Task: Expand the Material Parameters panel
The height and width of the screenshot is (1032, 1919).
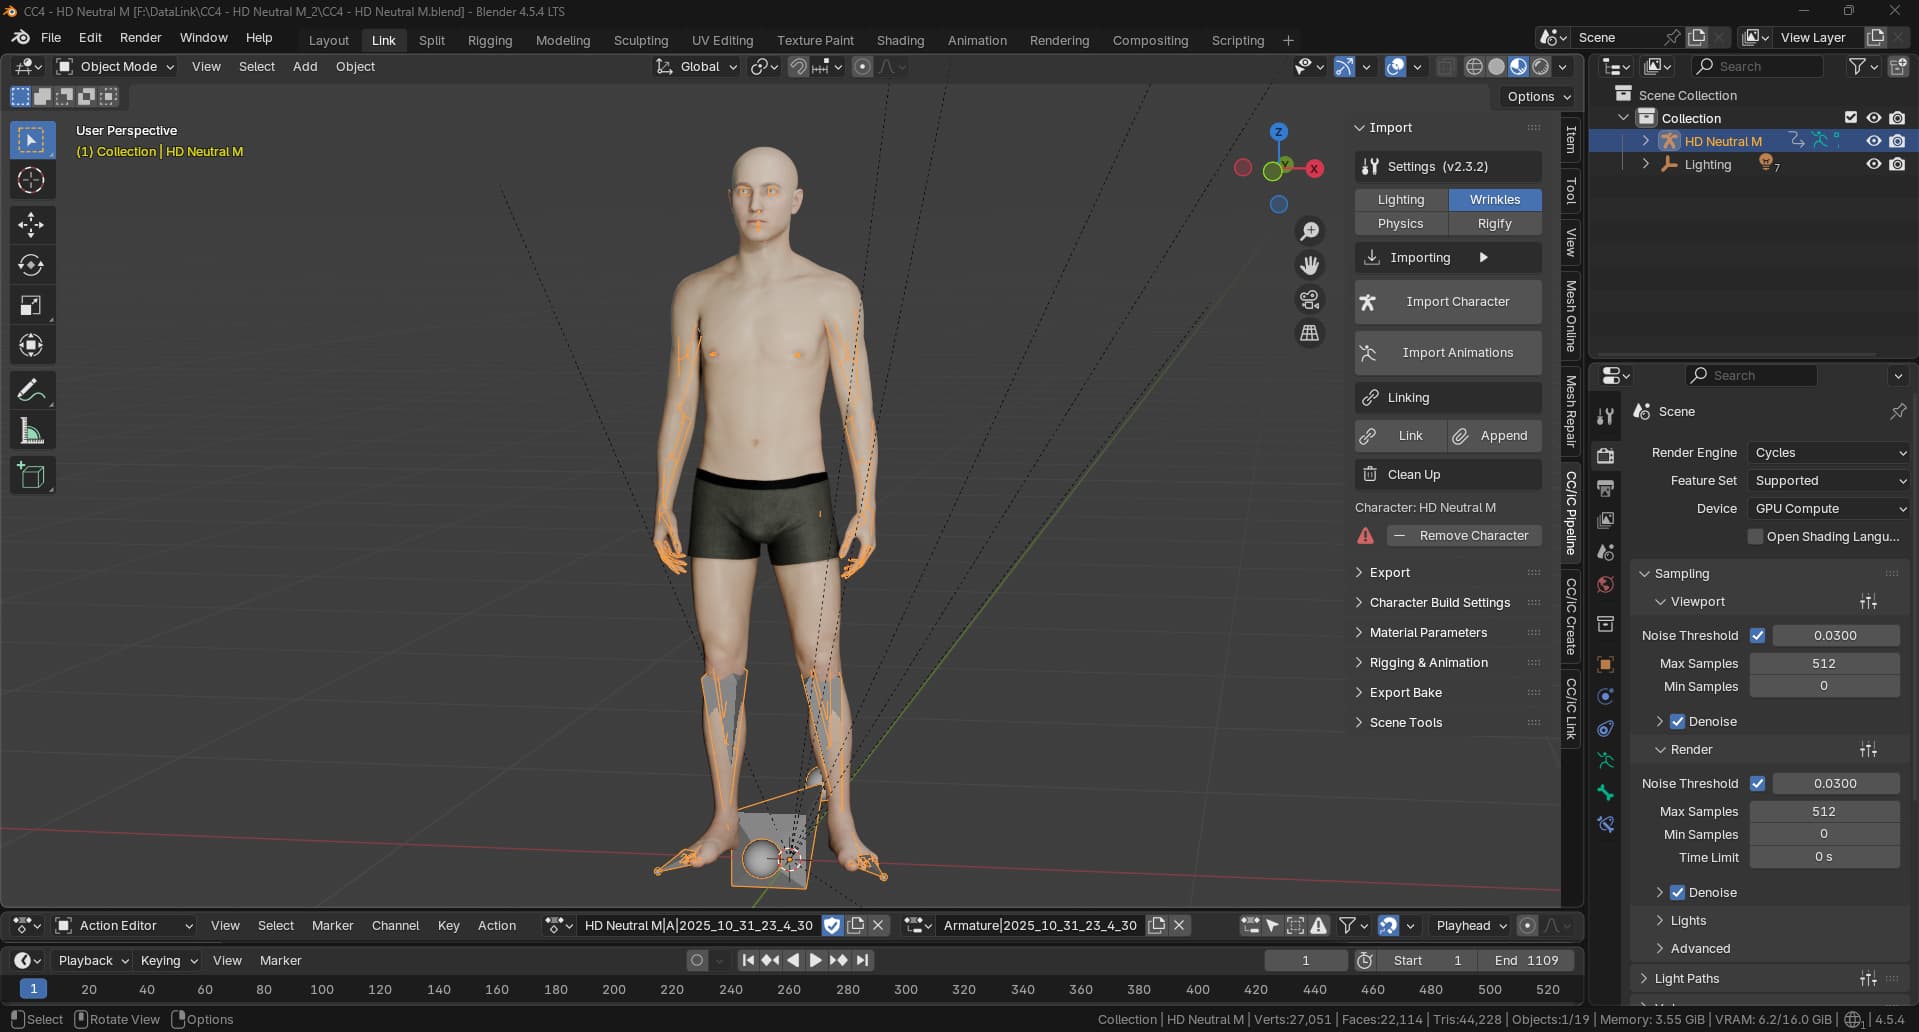Action: pyautogui.click(x=1427, y=633)
